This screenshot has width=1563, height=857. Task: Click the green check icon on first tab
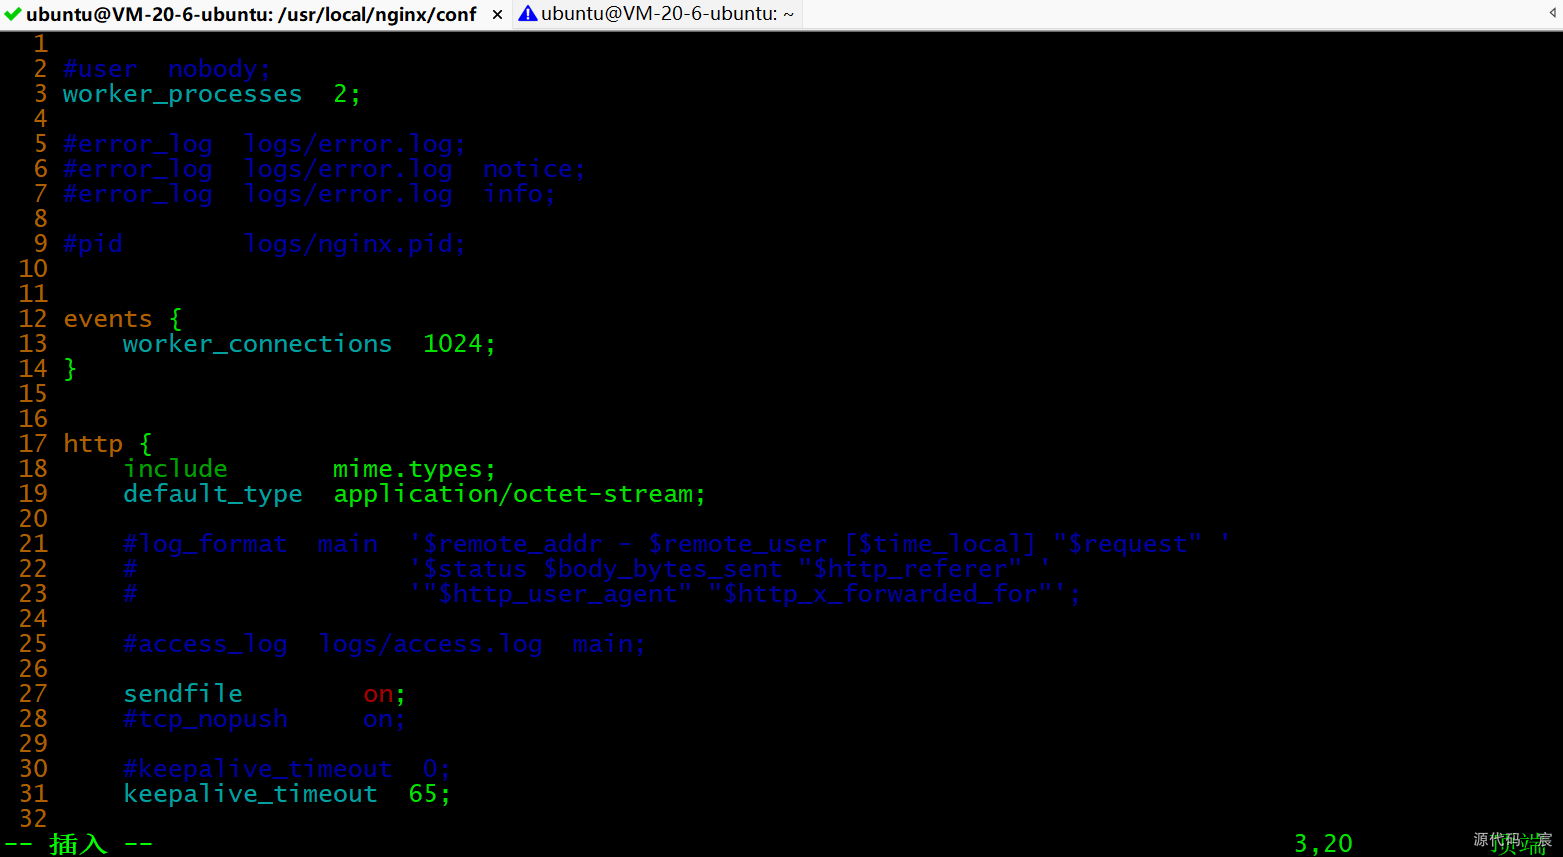(13, 14)
